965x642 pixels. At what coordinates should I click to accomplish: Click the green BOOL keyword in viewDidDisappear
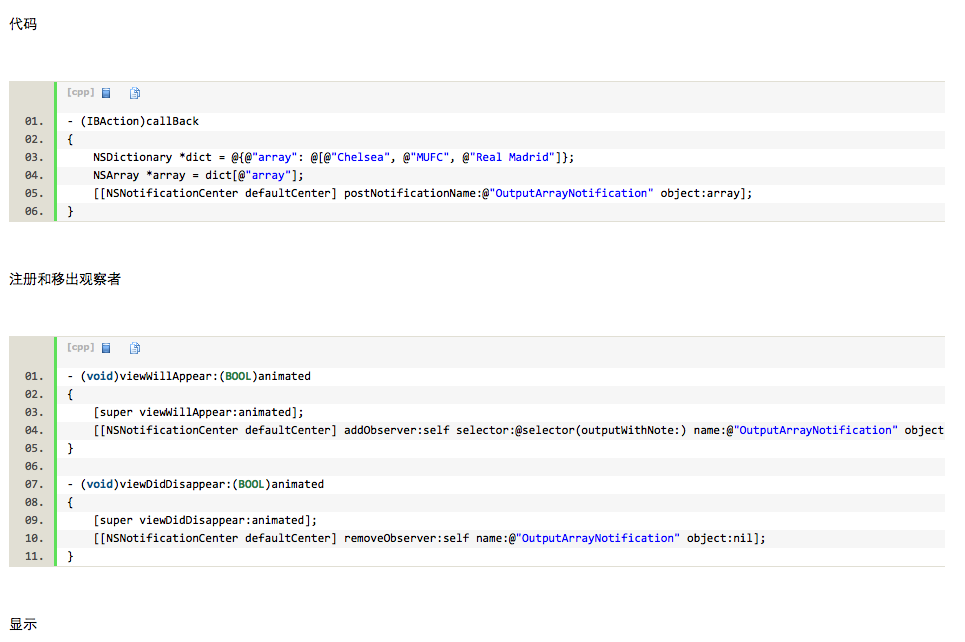tap(251, 484)
